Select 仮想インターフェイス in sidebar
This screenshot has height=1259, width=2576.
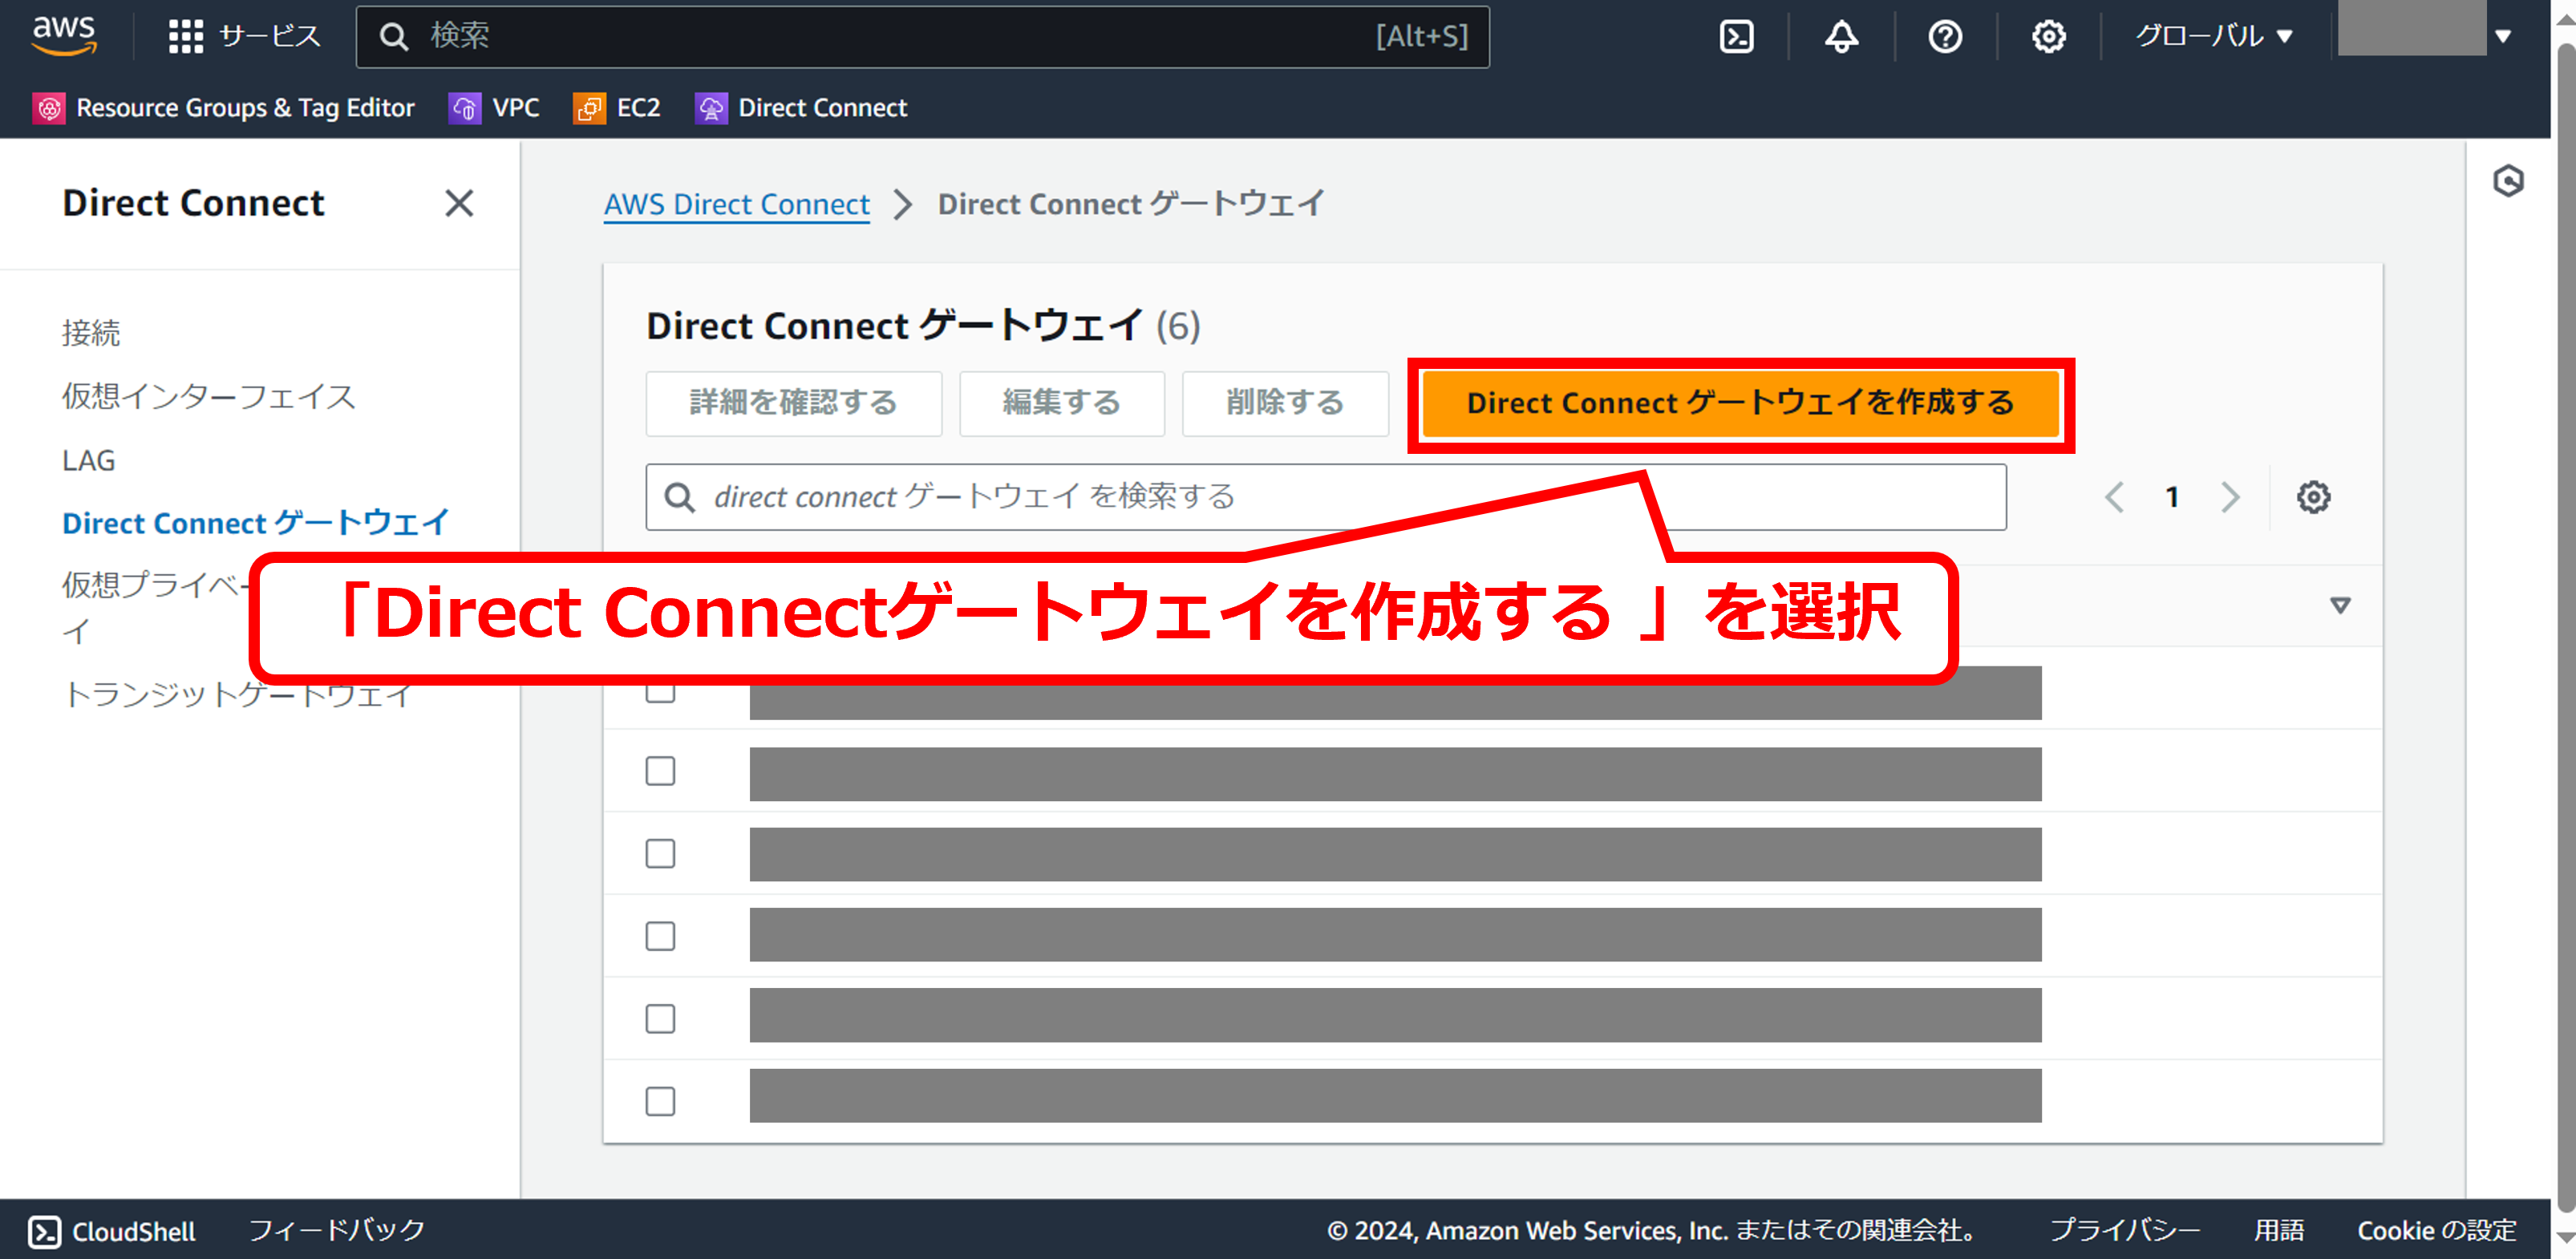click(x=208, y=397)
